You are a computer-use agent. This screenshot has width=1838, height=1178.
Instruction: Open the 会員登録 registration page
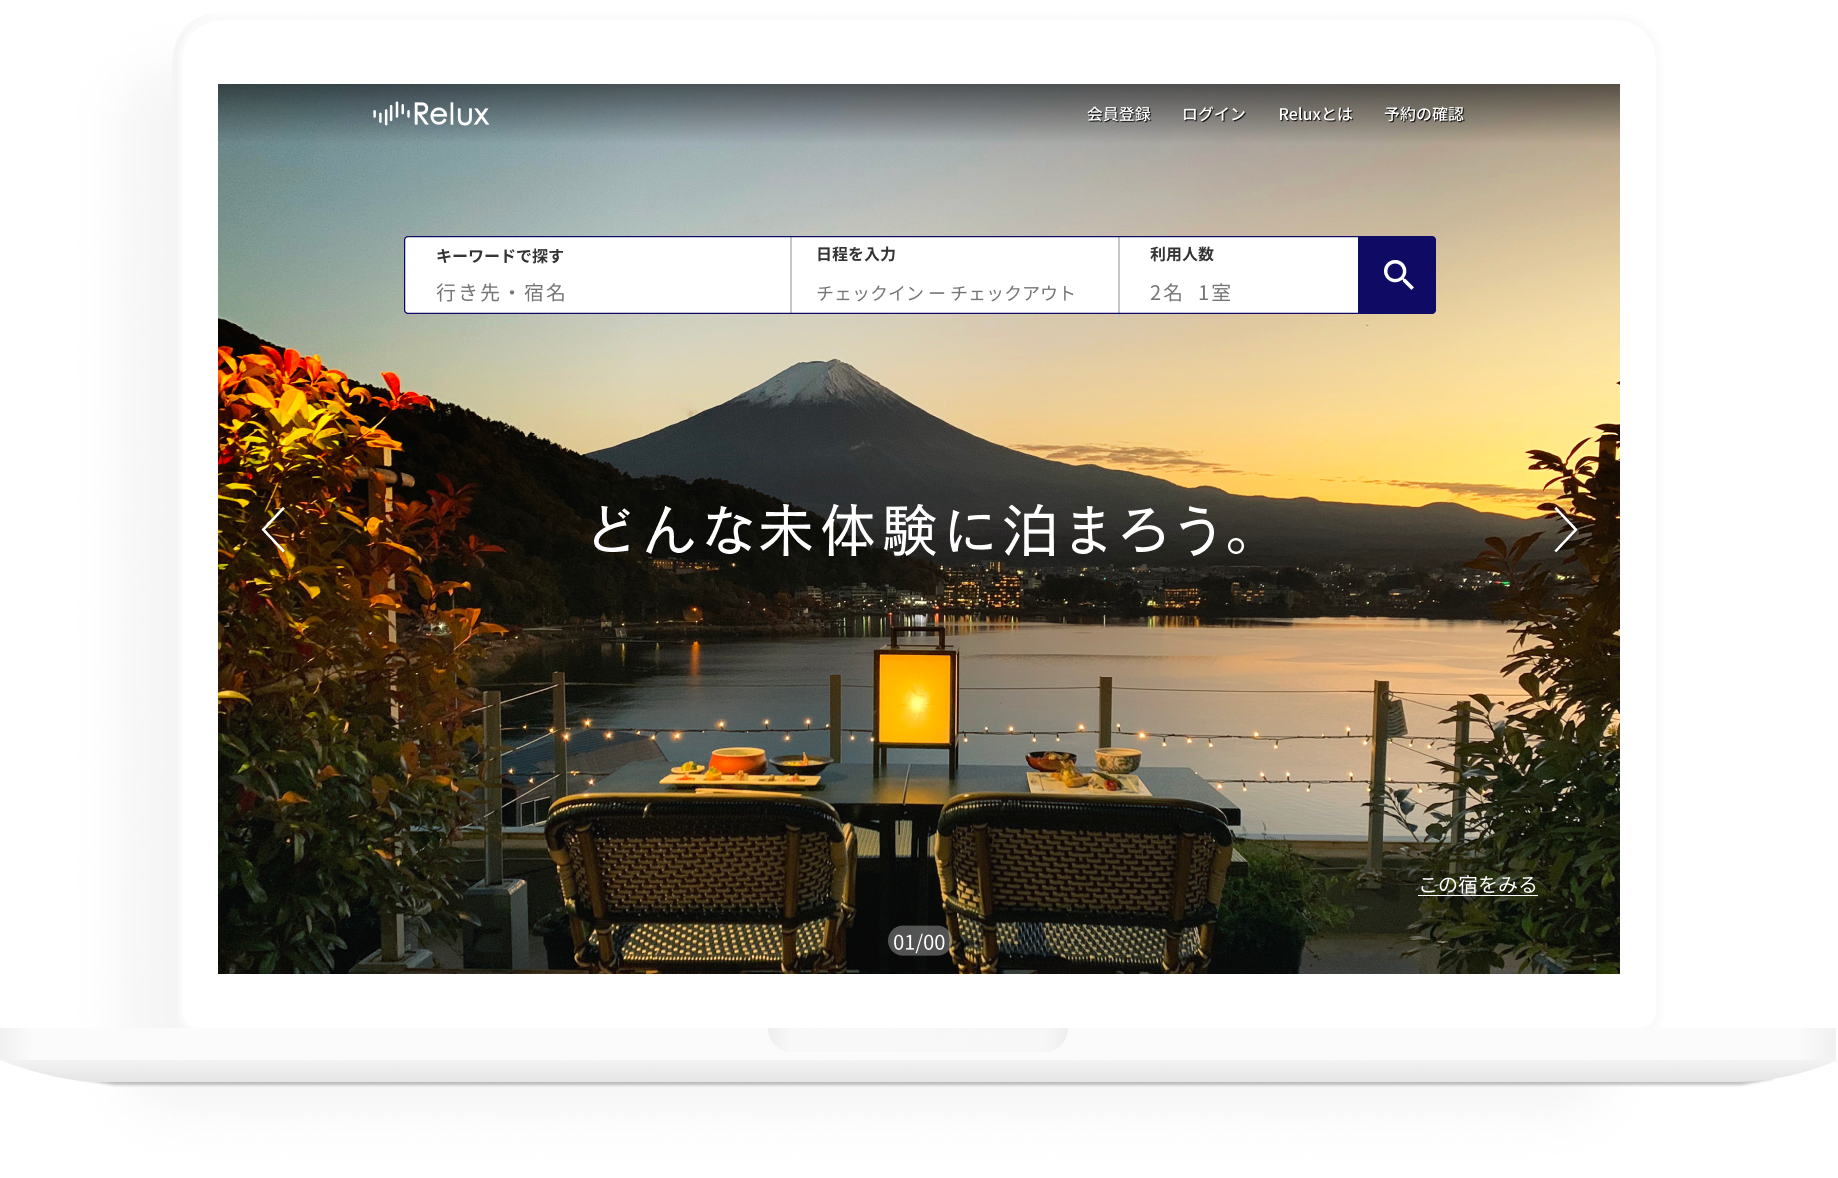click(1118, 115)
